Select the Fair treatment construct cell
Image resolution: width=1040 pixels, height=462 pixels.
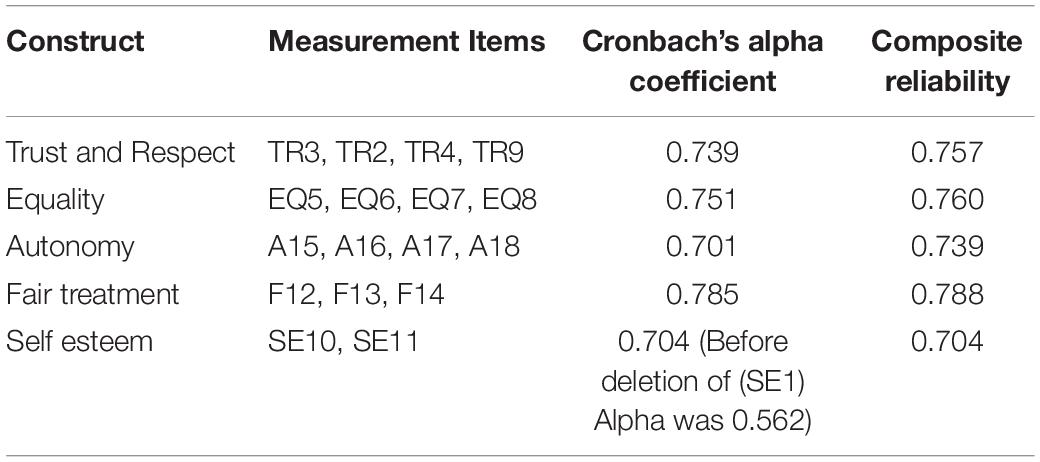[x=93, y=294]
